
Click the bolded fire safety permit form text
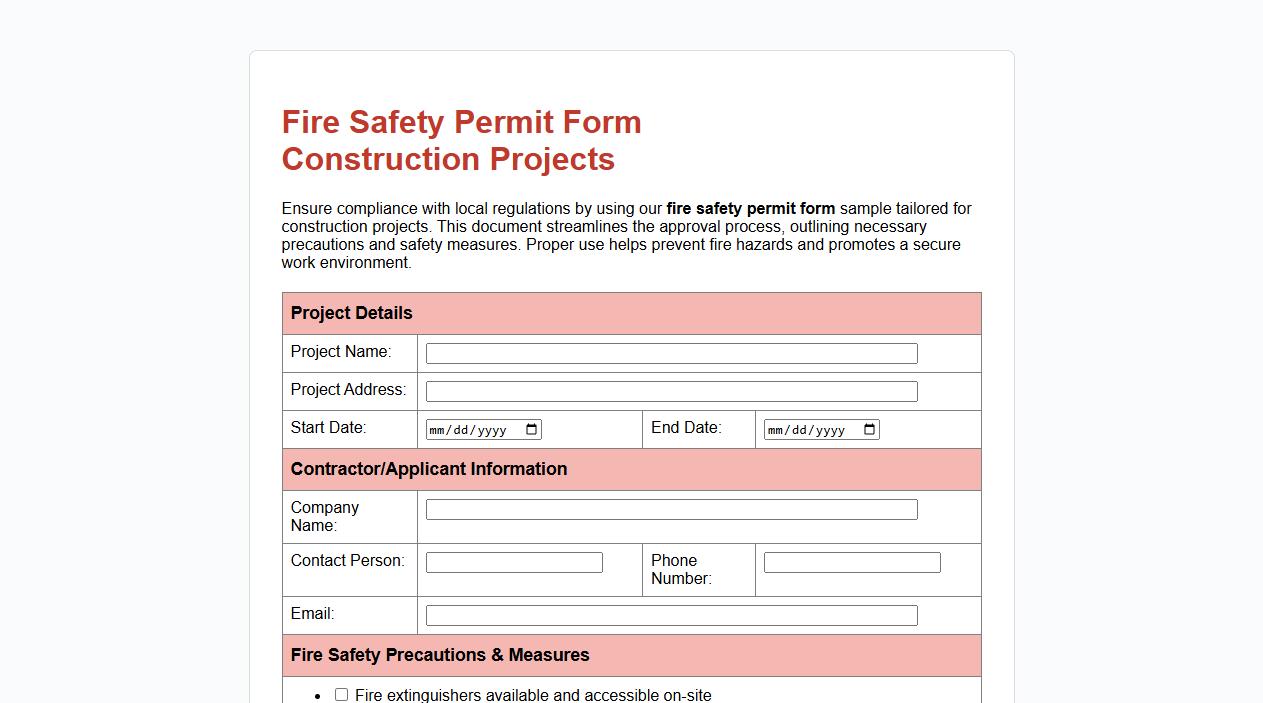[750, 209]
